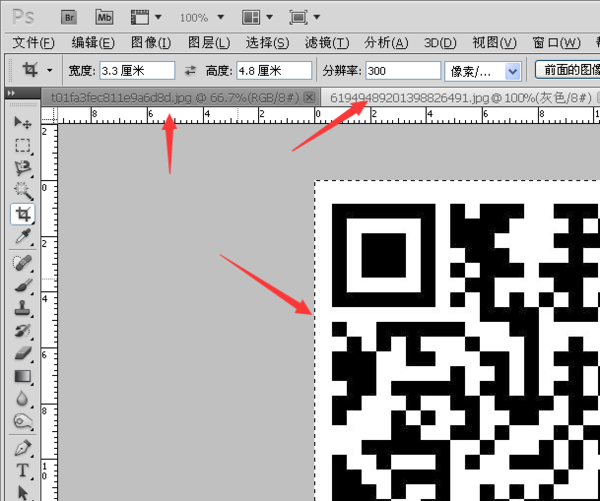Select the Horizontal Type tool
Screen dimensions: 600x501
pos(23,470)
